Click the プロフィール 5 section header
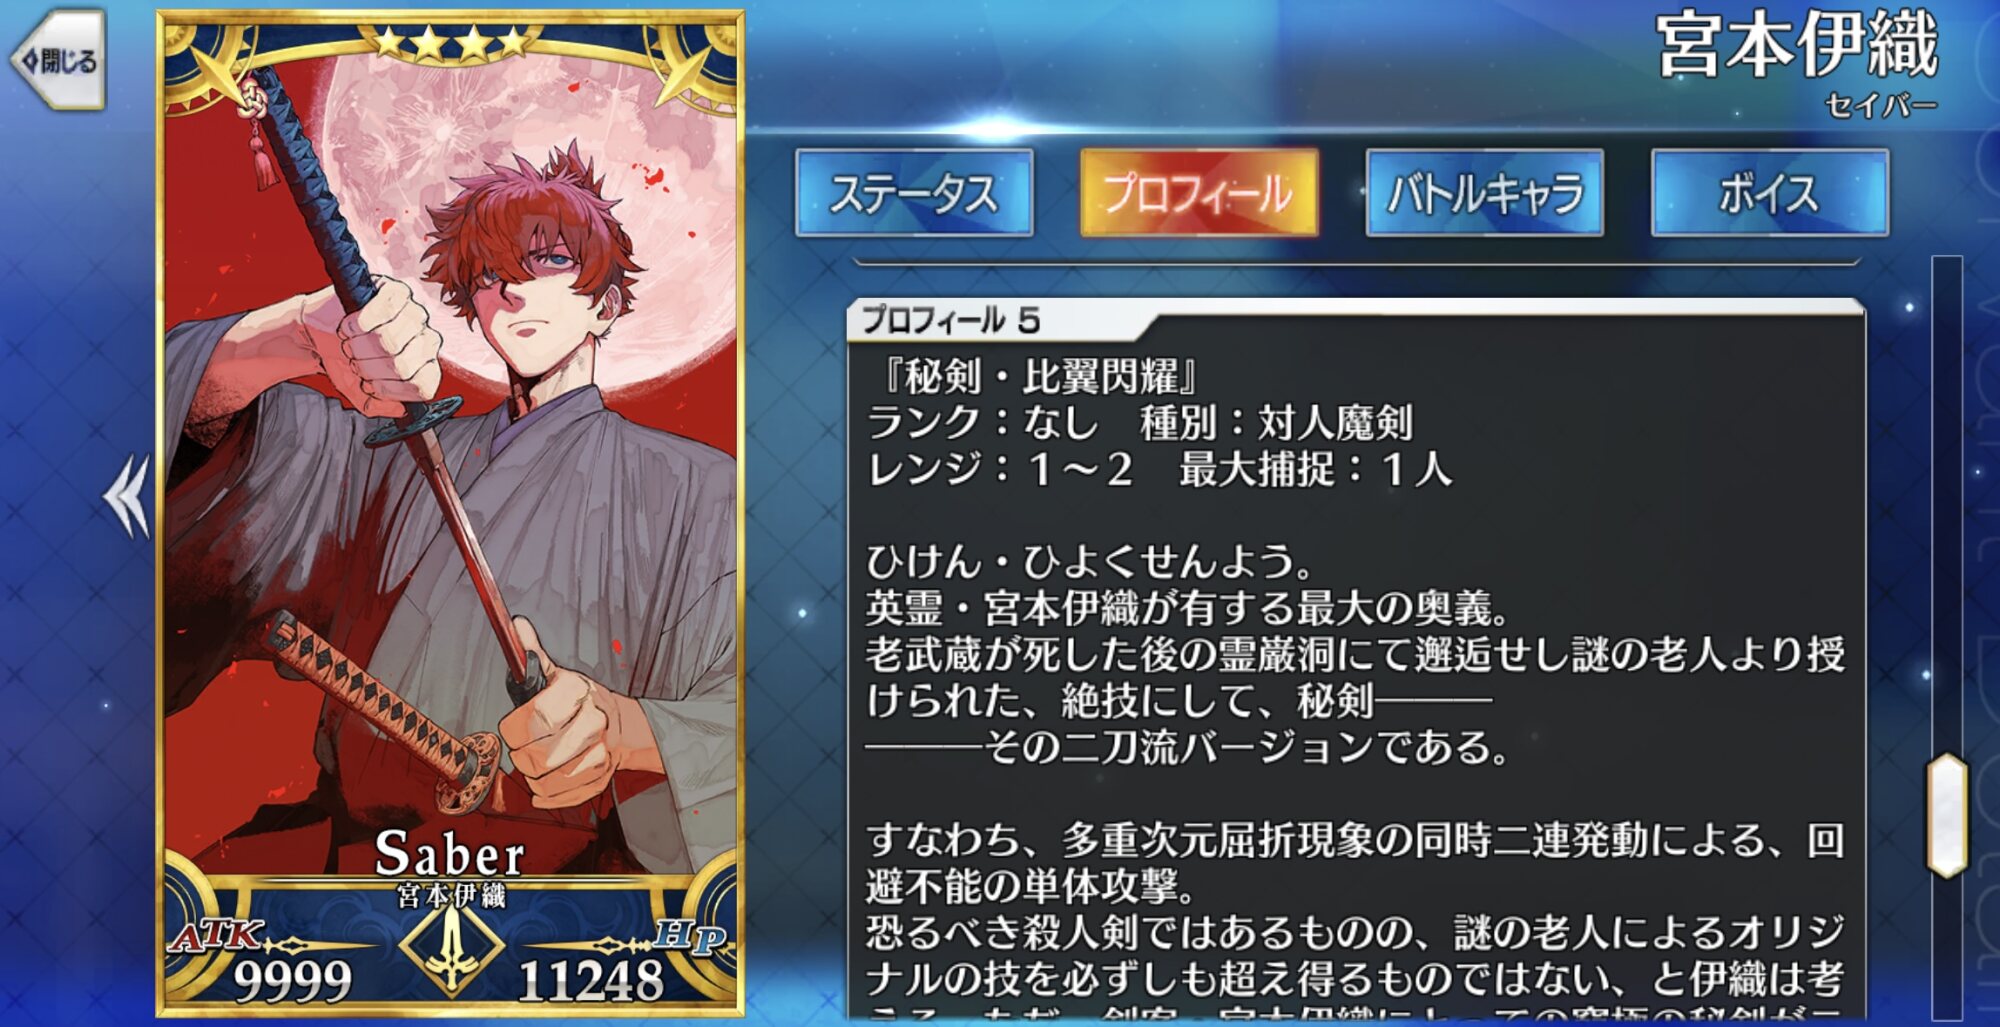 point(950,320)
